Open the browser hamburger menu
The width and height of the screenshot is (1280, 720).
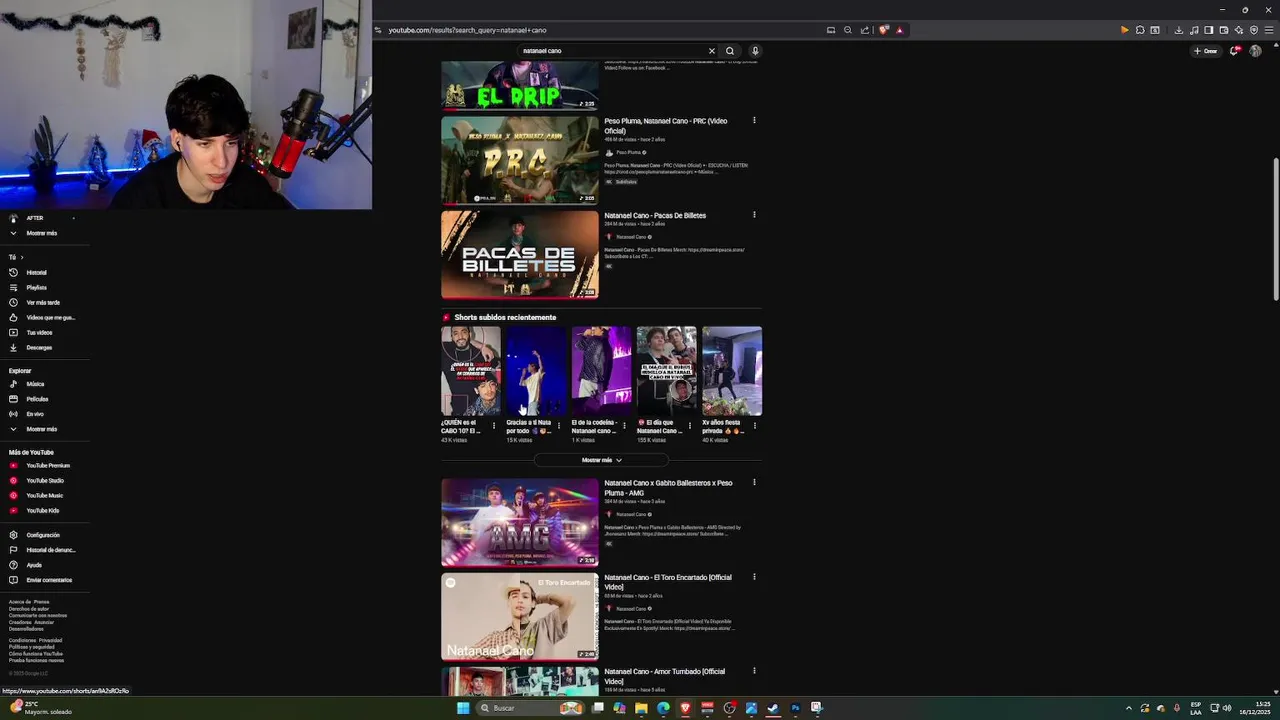[1269, 30]
